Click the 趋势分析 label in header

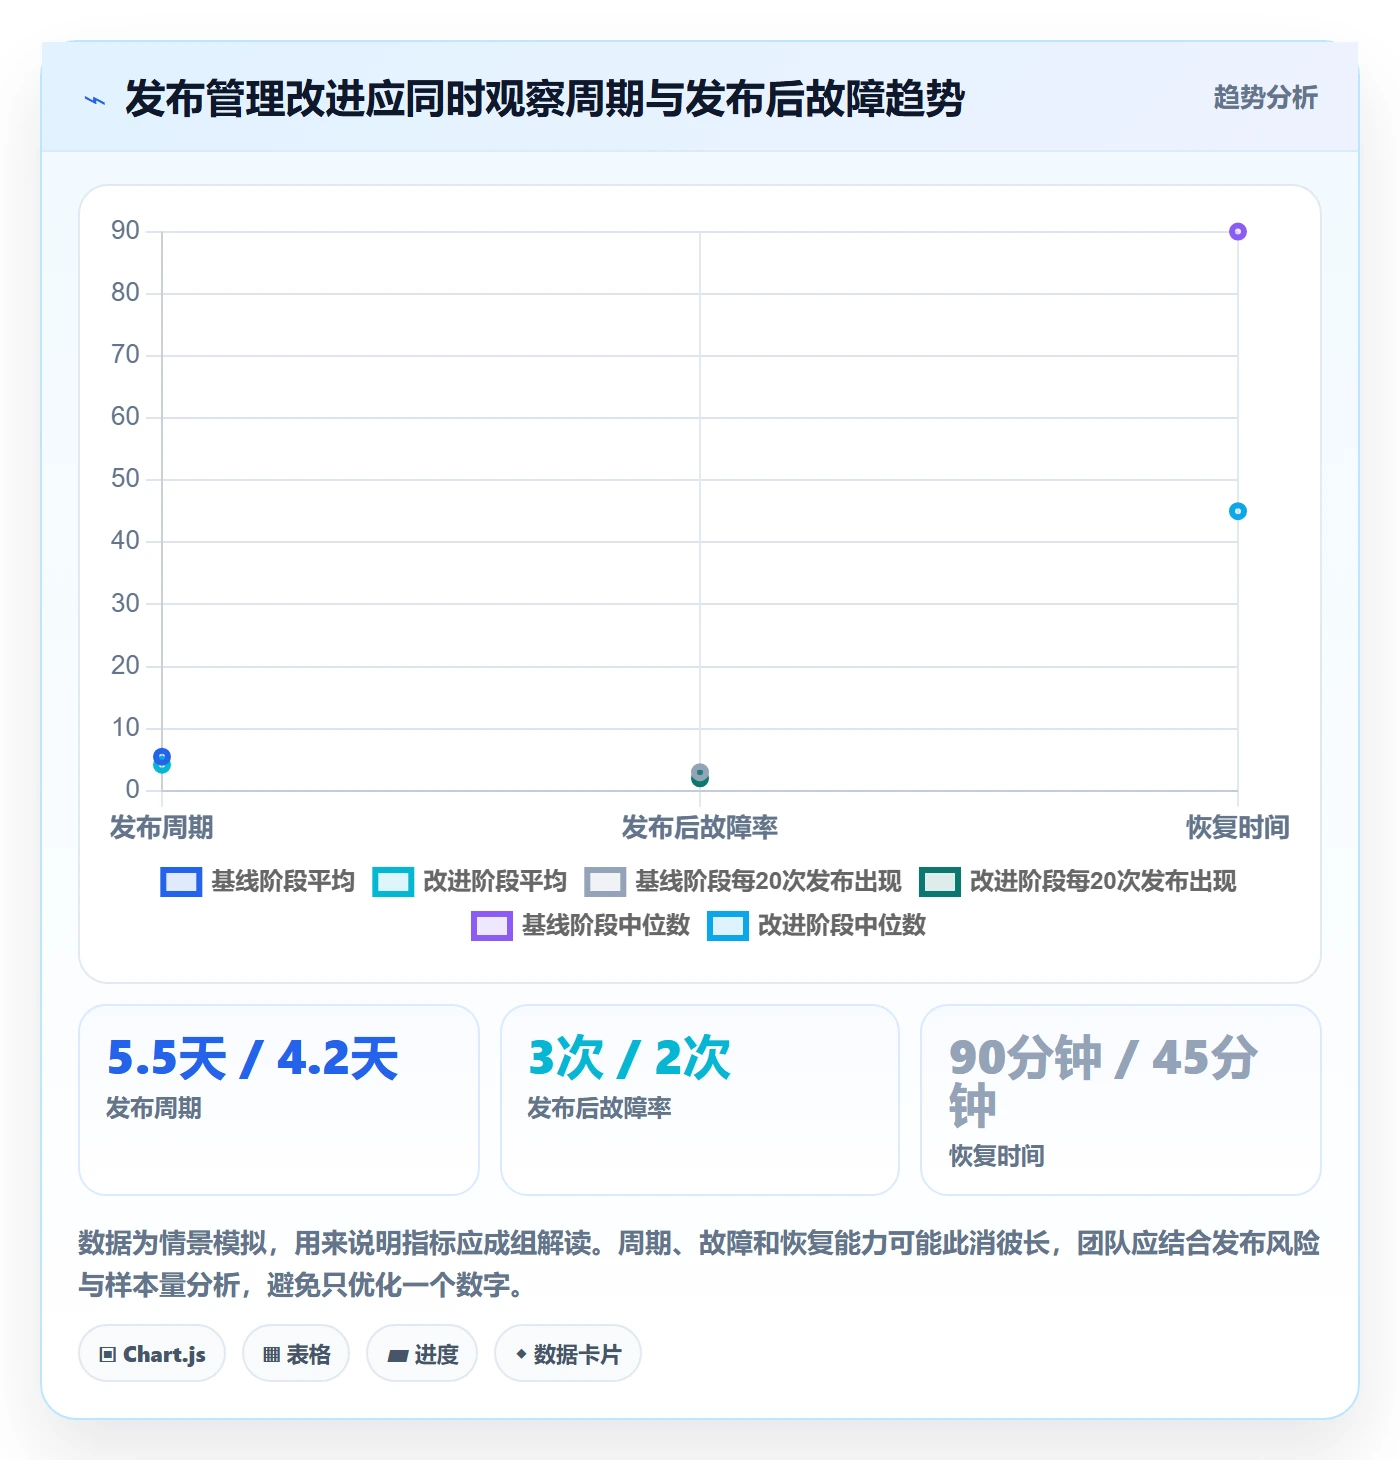(x=1265, y=98)
